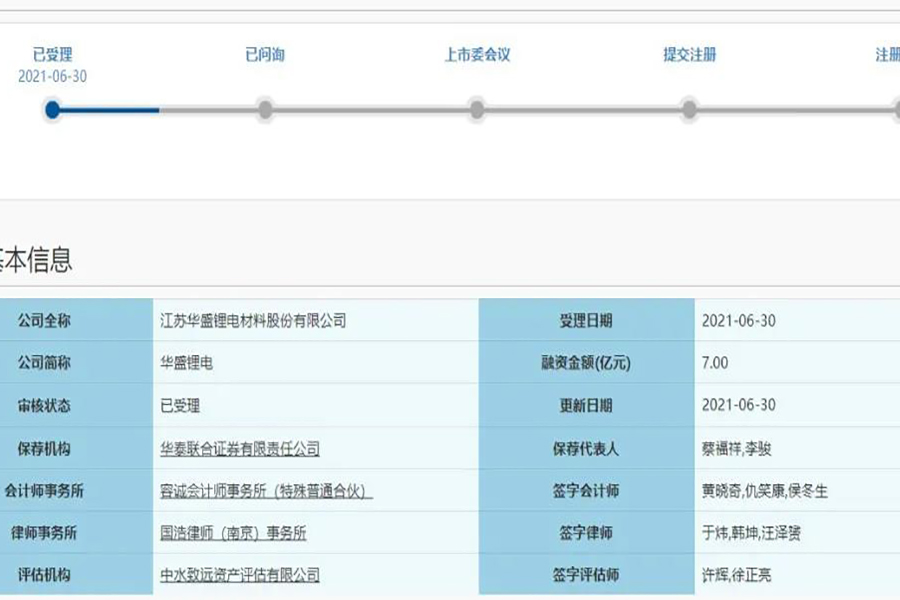This screenshot has width=900, height=600.
Task: Click the 上市委会议 progress step dot
Action: tap(477, 110)
